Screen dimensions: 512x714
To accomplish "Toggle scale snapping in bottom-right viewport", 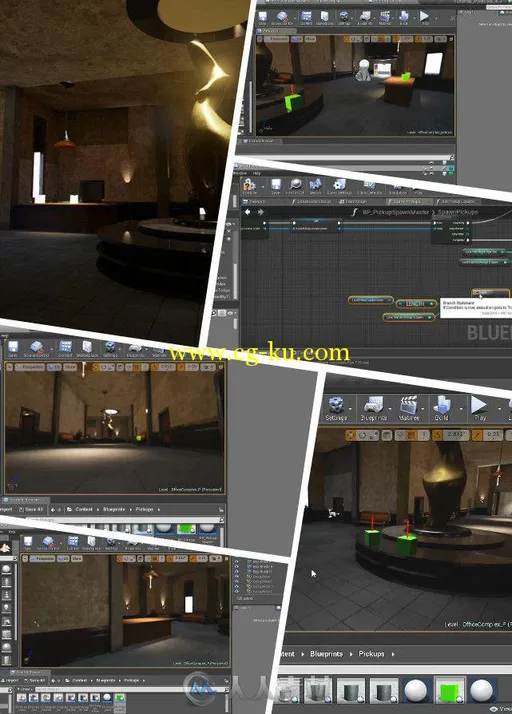I will [x=477, y=435].
